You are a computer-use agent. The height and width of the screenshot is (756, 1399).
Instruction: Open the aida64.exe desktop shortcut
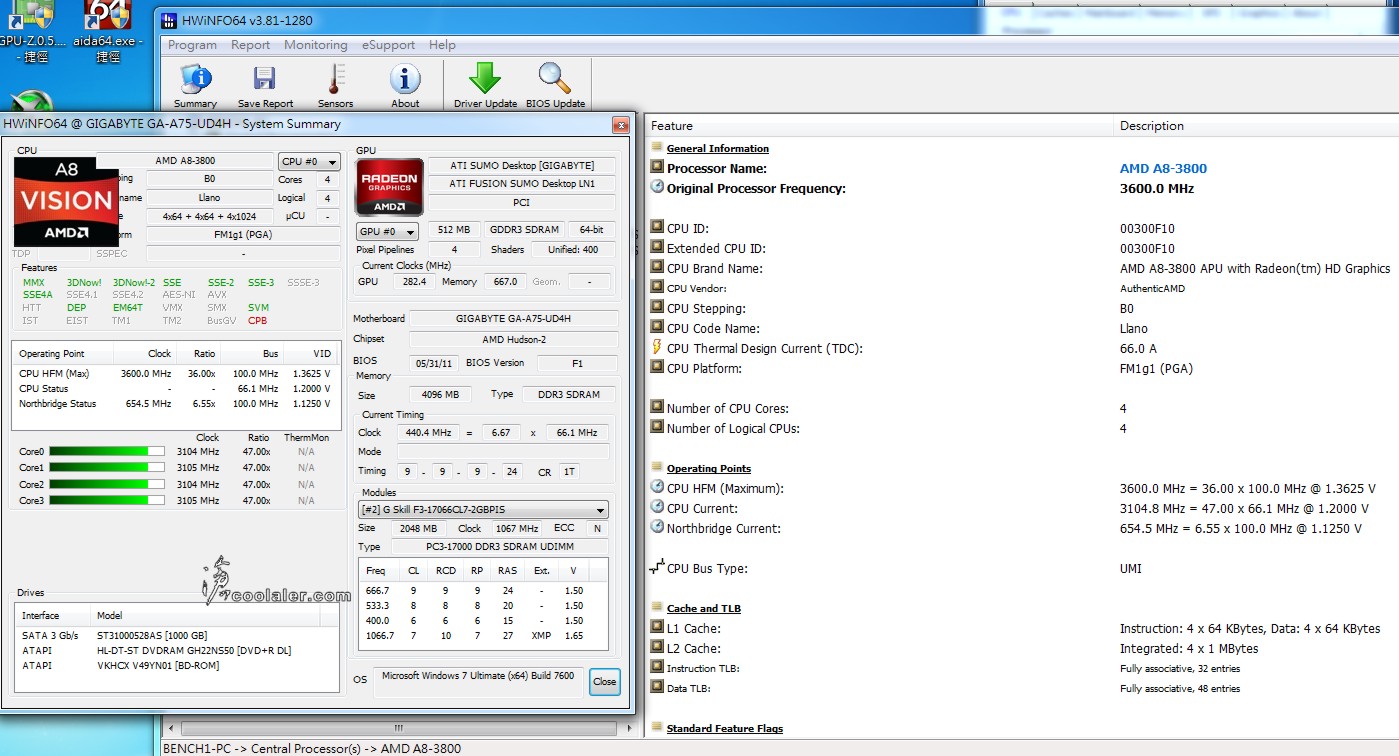108,30
